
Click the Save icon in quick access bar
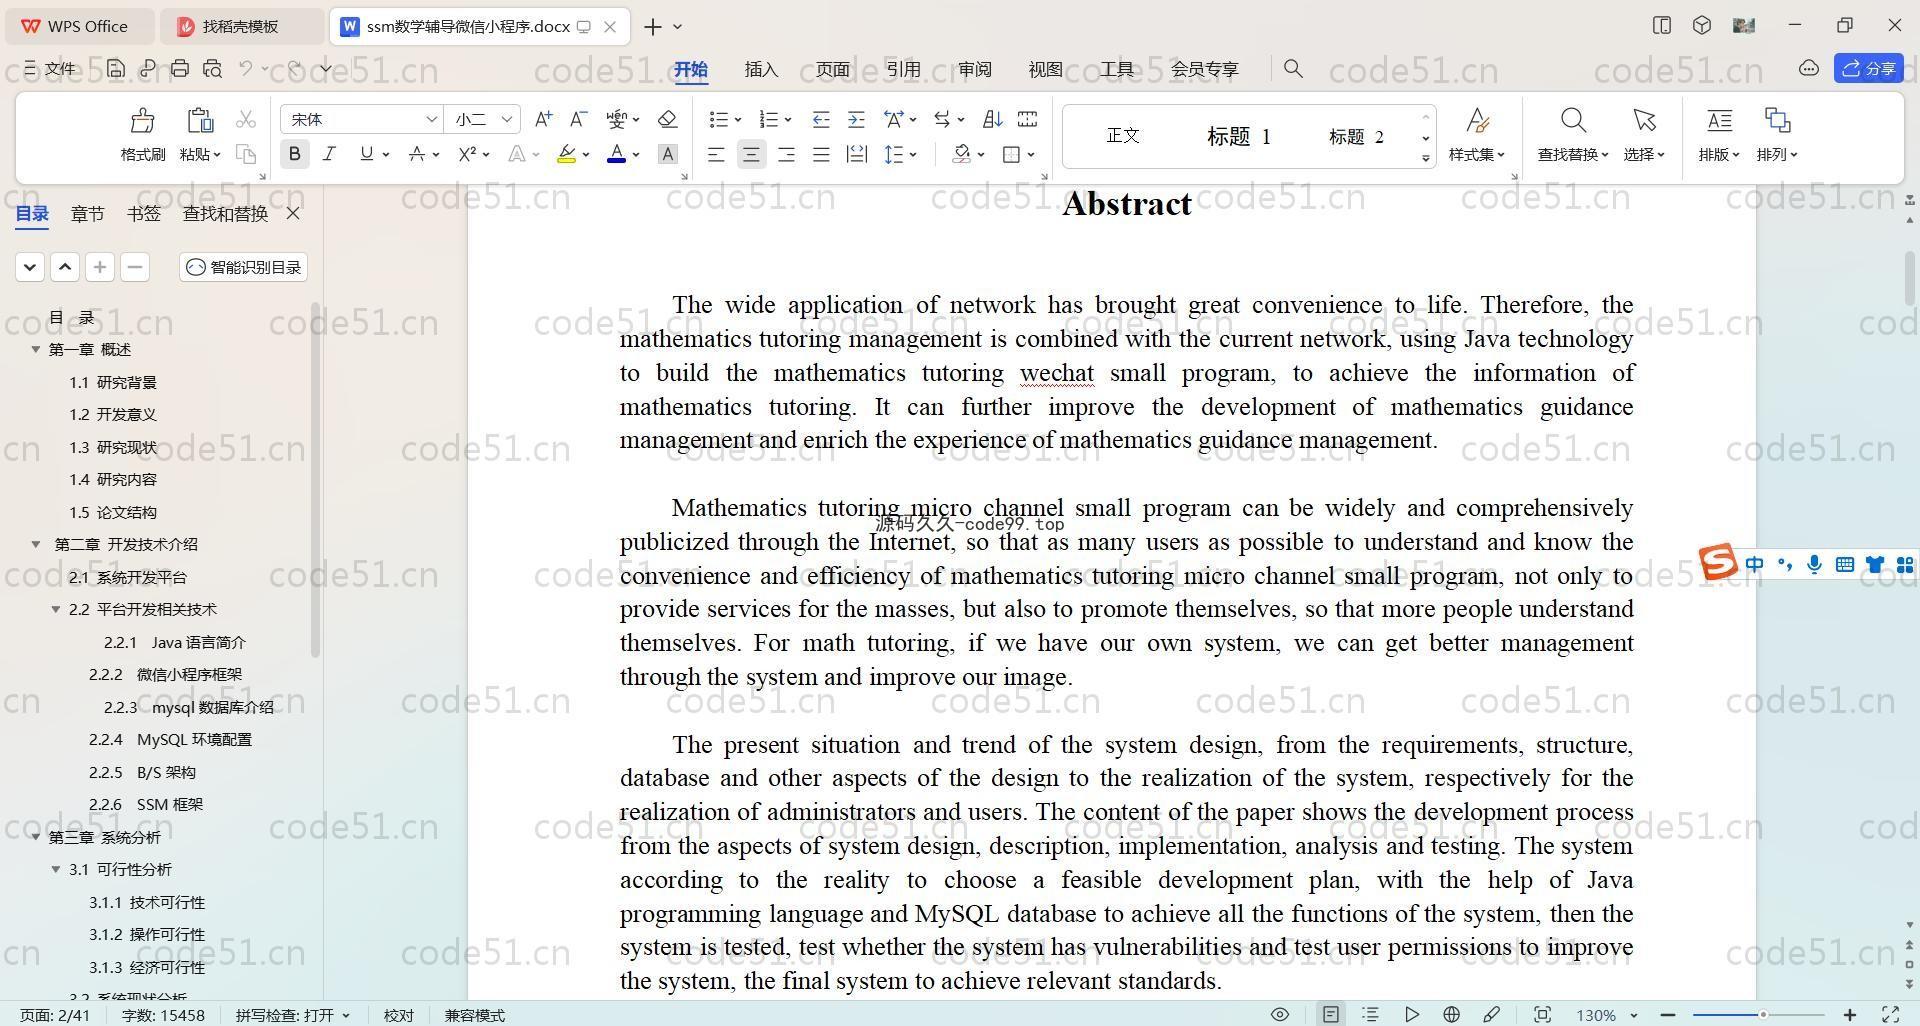(x=116, y=68)
